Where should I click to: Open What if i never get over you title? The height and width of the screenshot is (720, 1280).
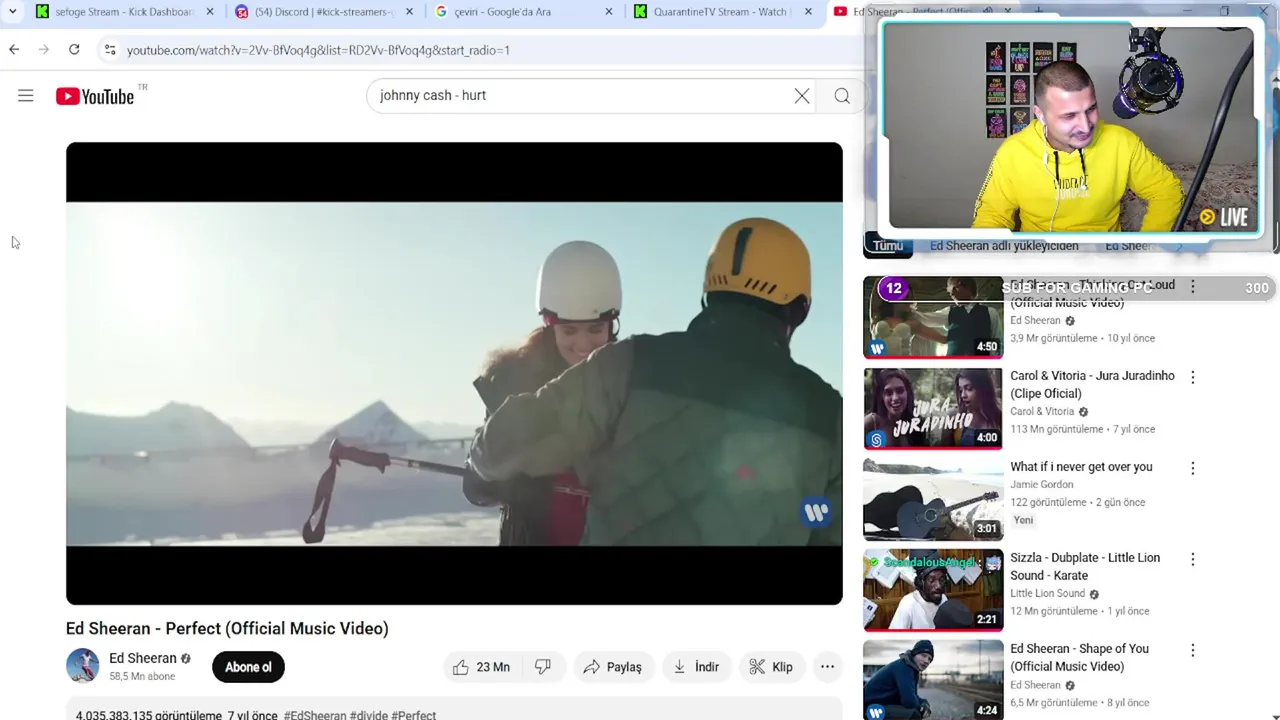click(1081, 467)
